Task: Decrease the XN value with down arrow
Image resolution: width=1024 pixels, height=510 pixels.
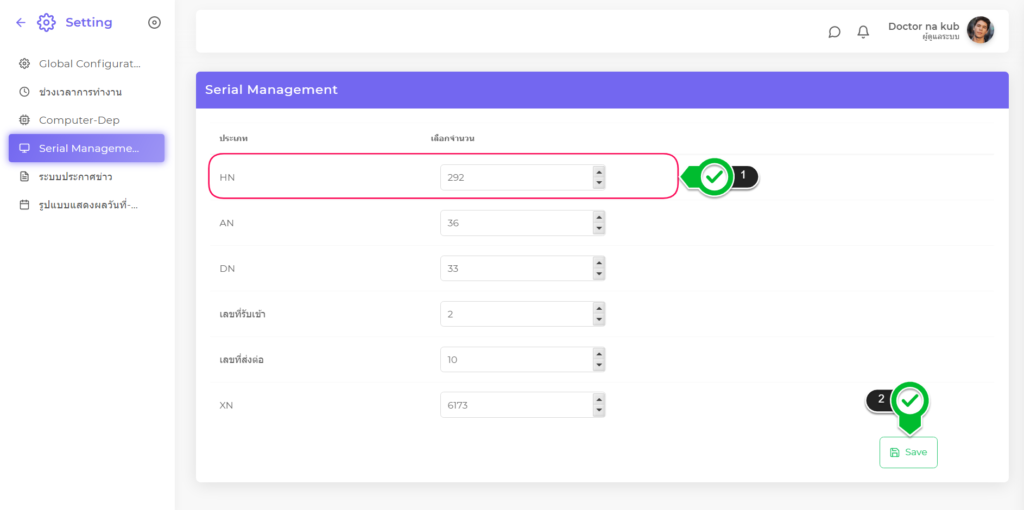Action: click(599, 411)
